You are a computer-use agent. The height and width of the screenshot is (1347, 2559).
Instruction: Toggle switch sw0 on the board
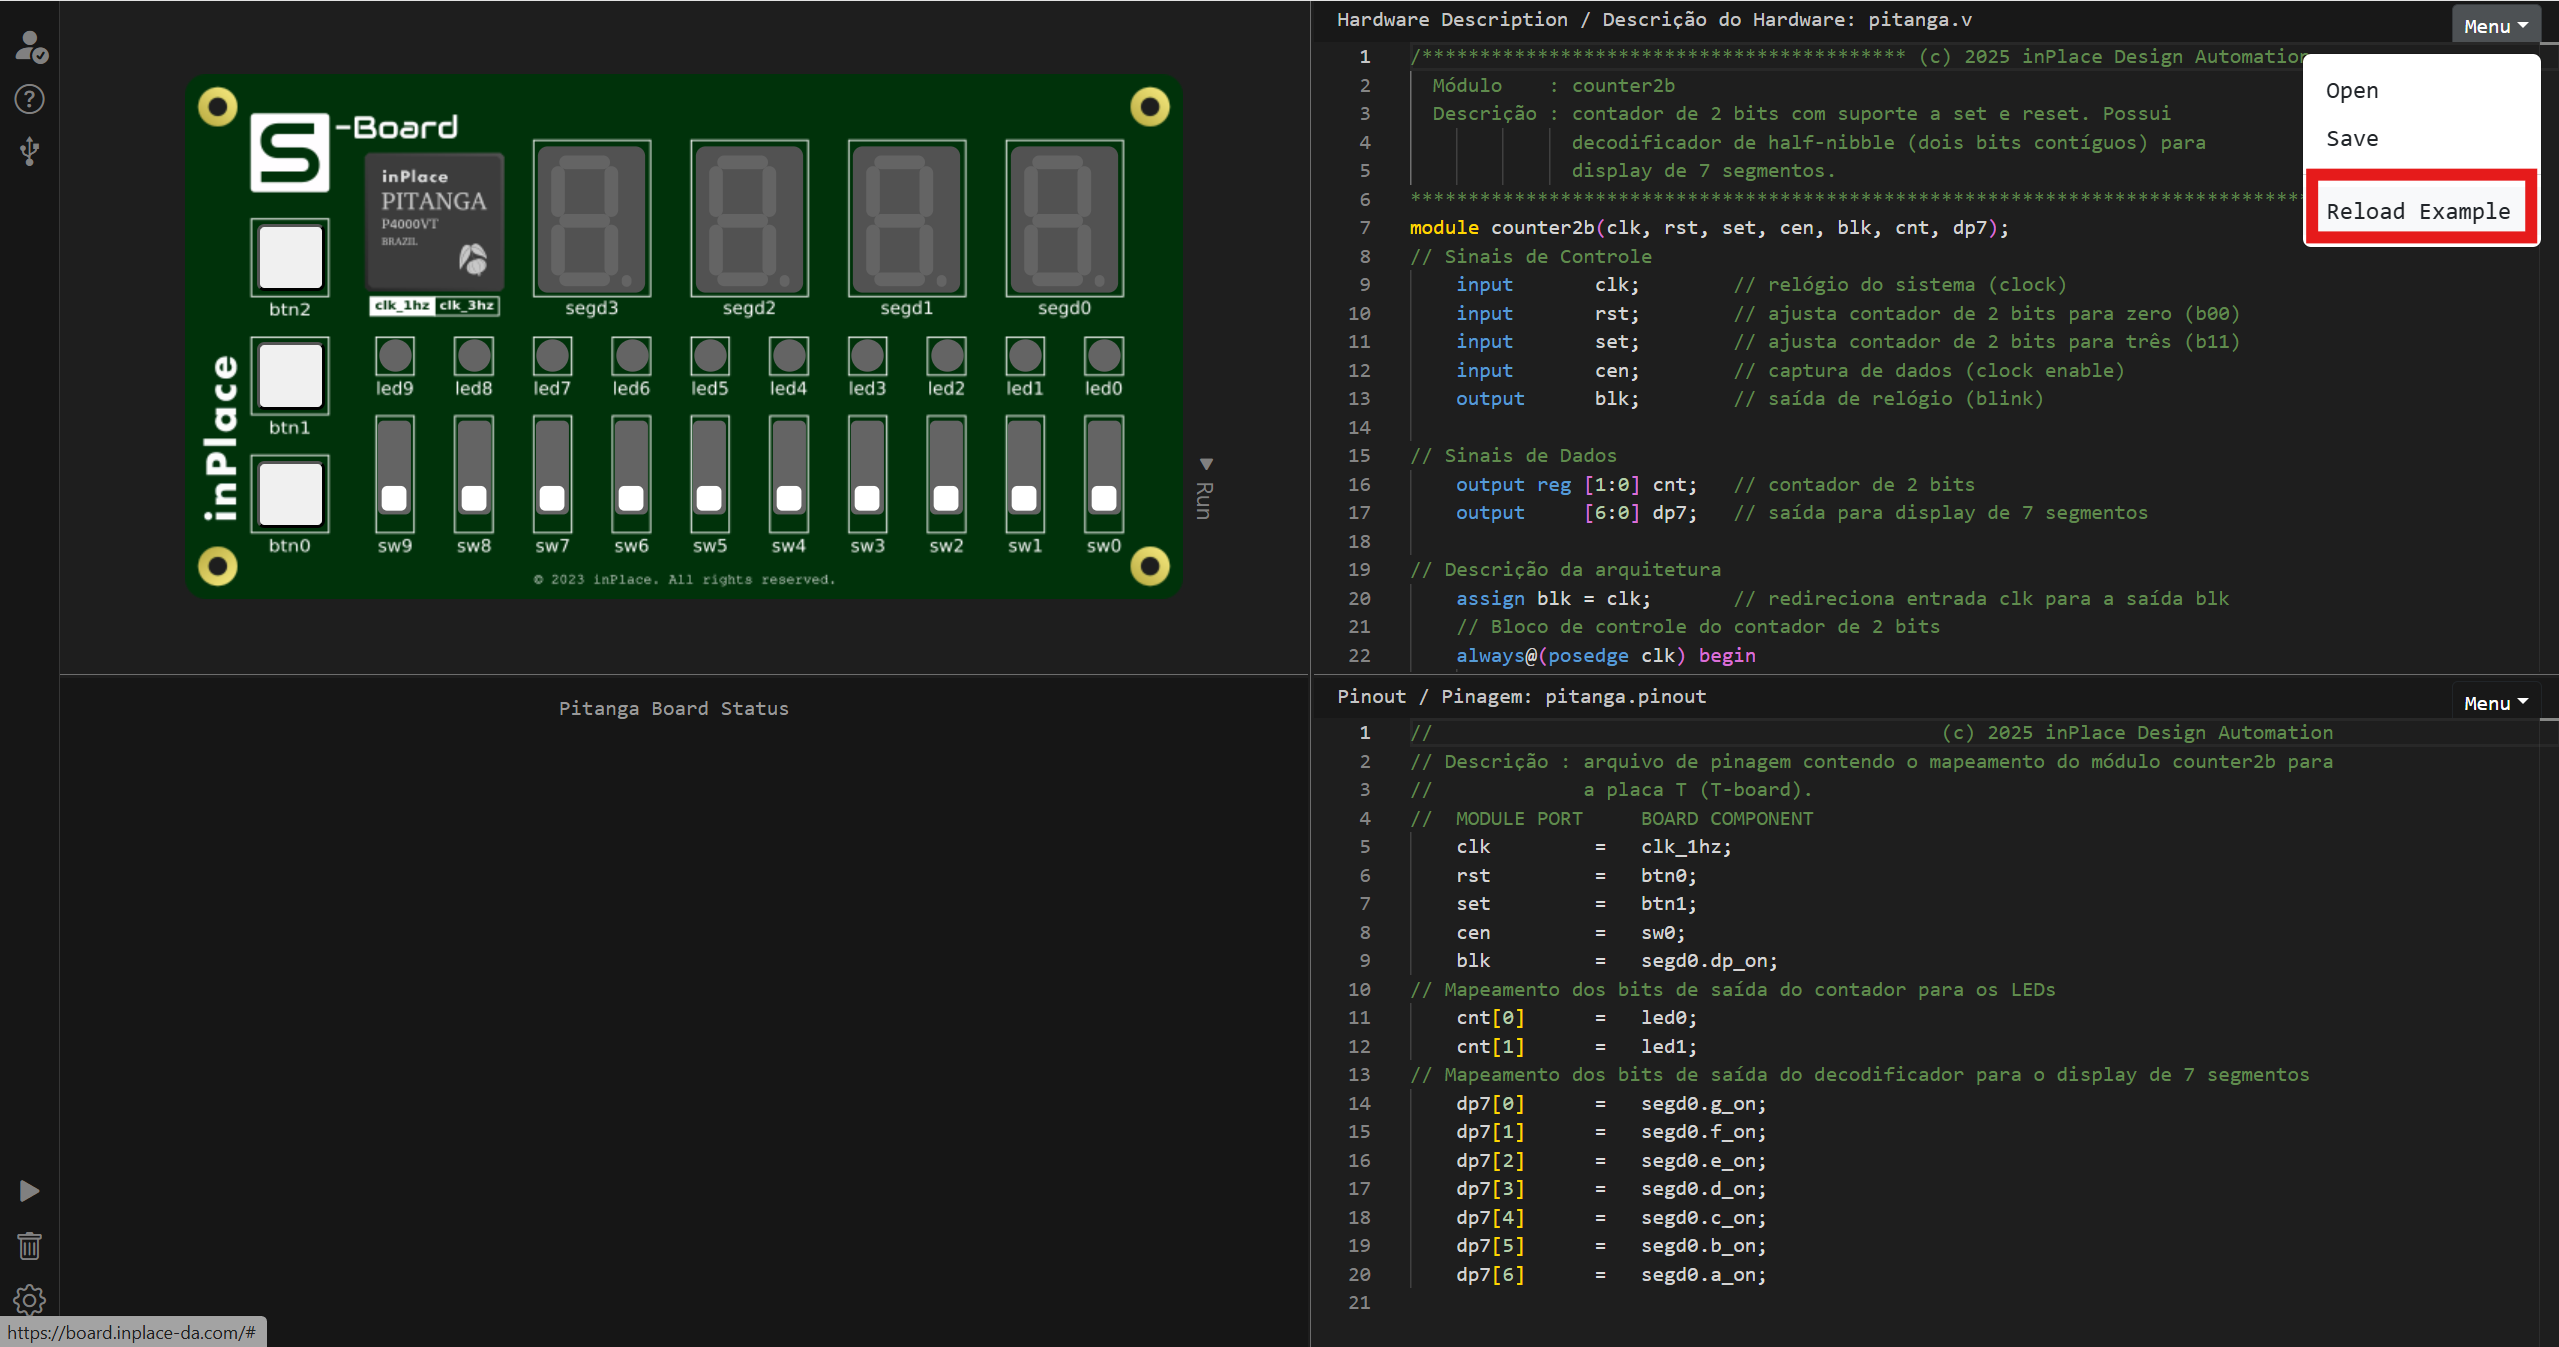pos(1104,475)
